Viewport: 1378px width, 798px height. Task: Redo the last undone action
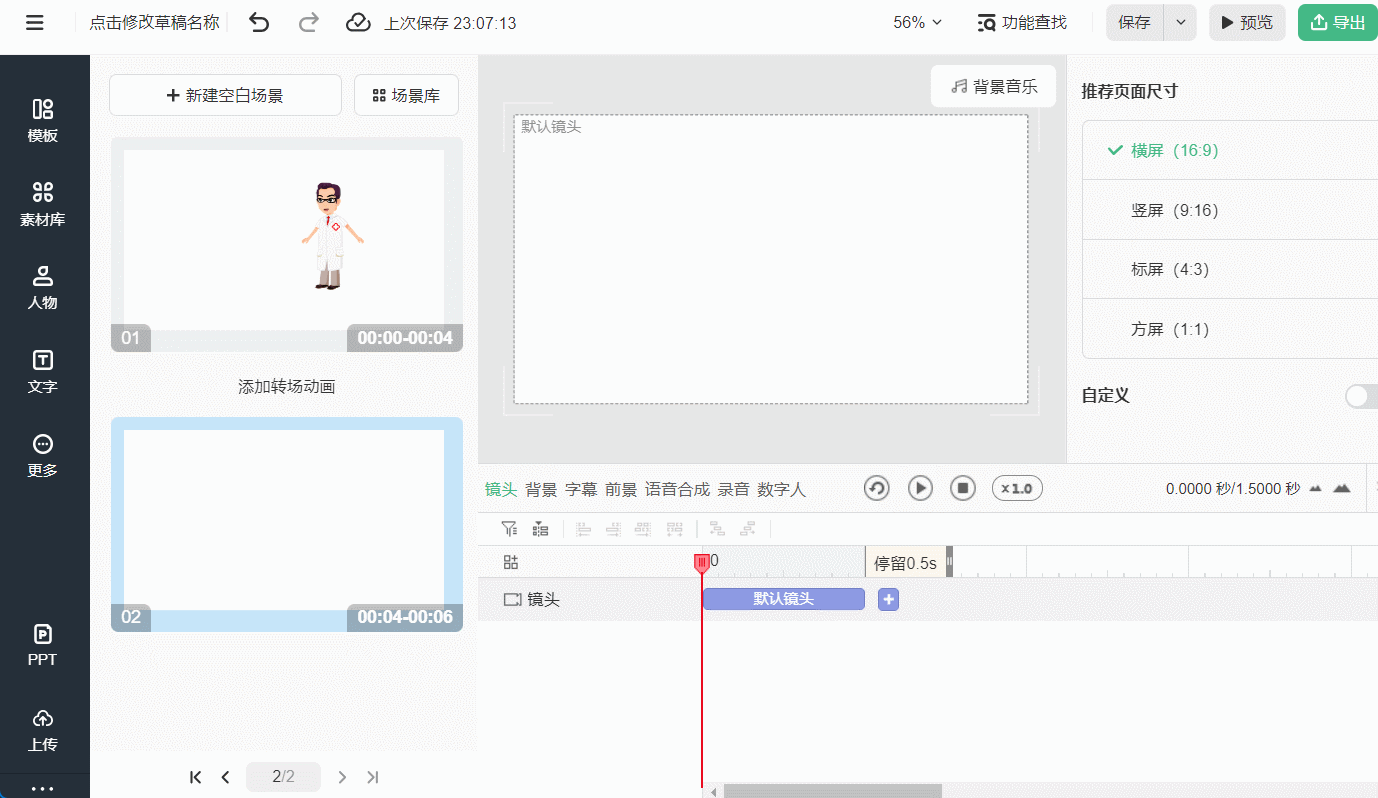point(310,22)
